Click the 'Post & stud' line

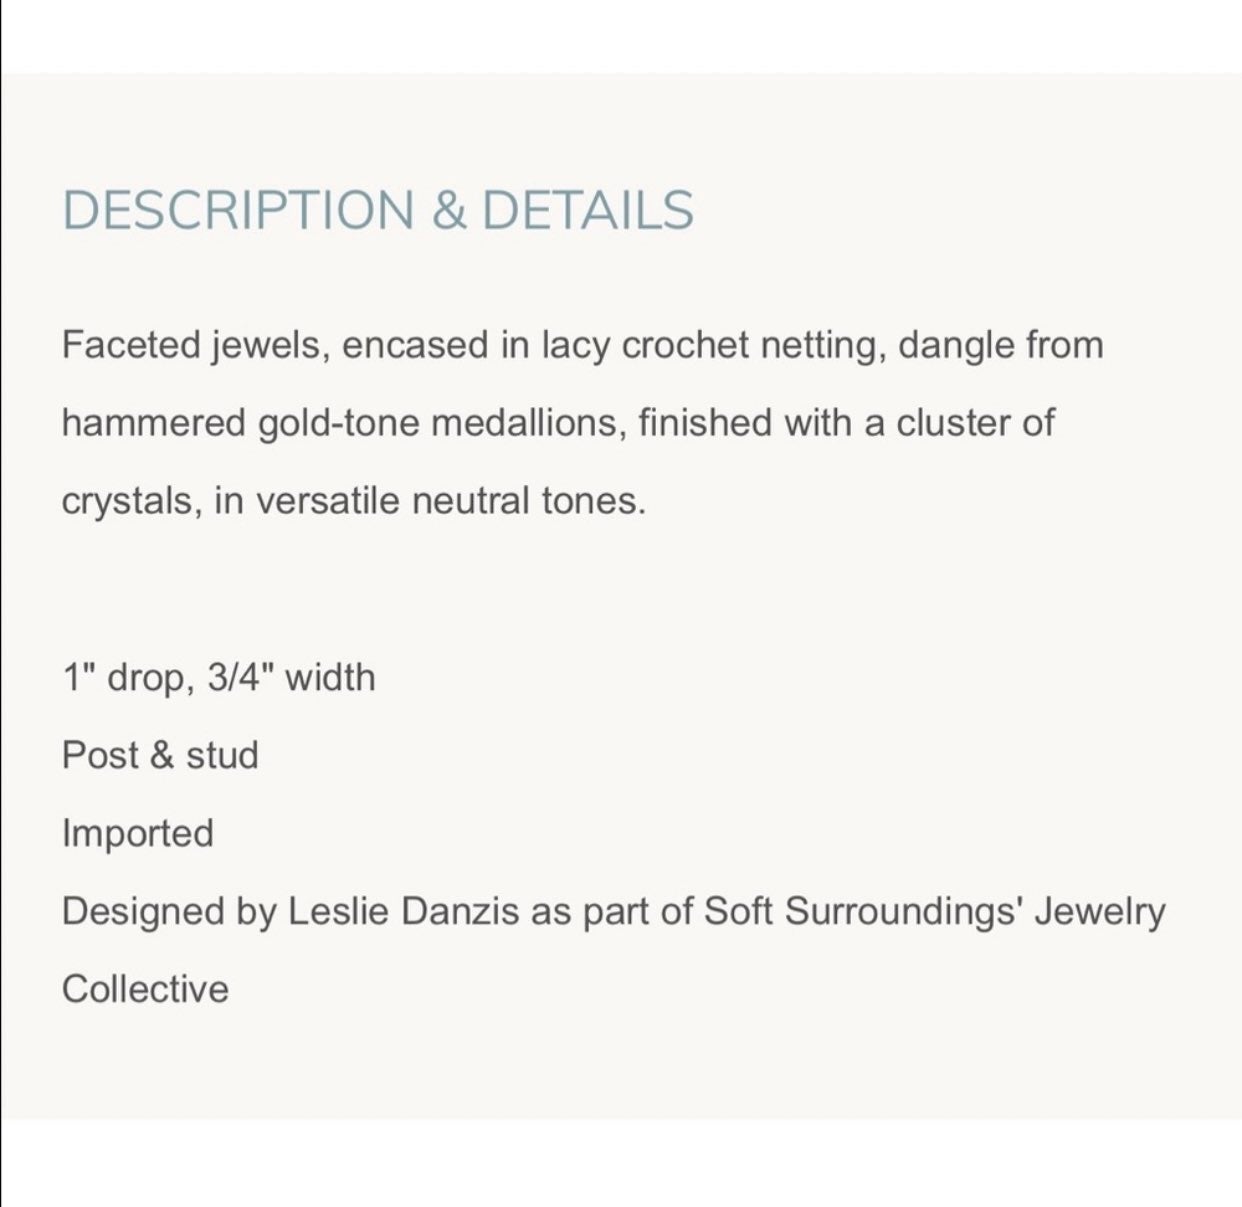tap(160, 755)
